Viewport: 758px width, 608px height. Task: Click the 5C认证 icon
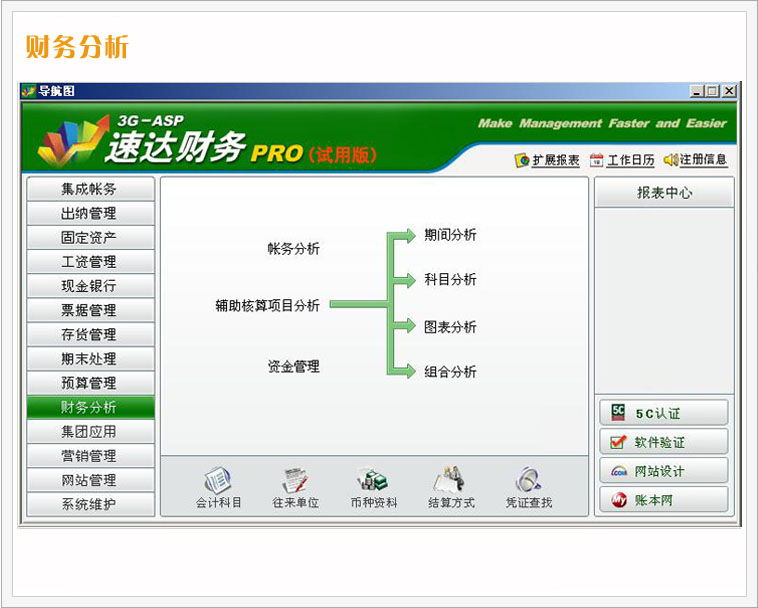click(618, 412)
